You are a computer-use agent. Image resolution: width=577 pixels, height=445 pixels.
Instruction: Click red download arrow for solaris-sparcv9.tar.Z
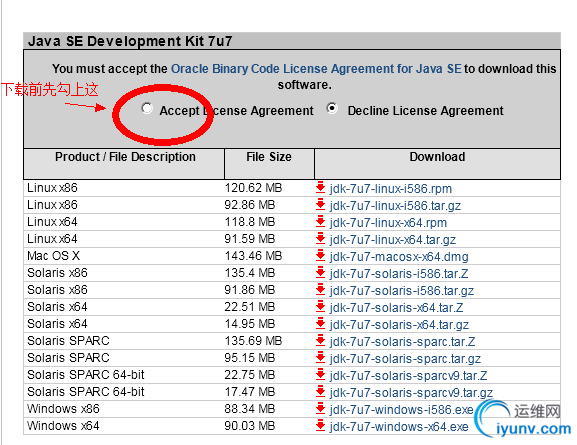pos(321,374)
